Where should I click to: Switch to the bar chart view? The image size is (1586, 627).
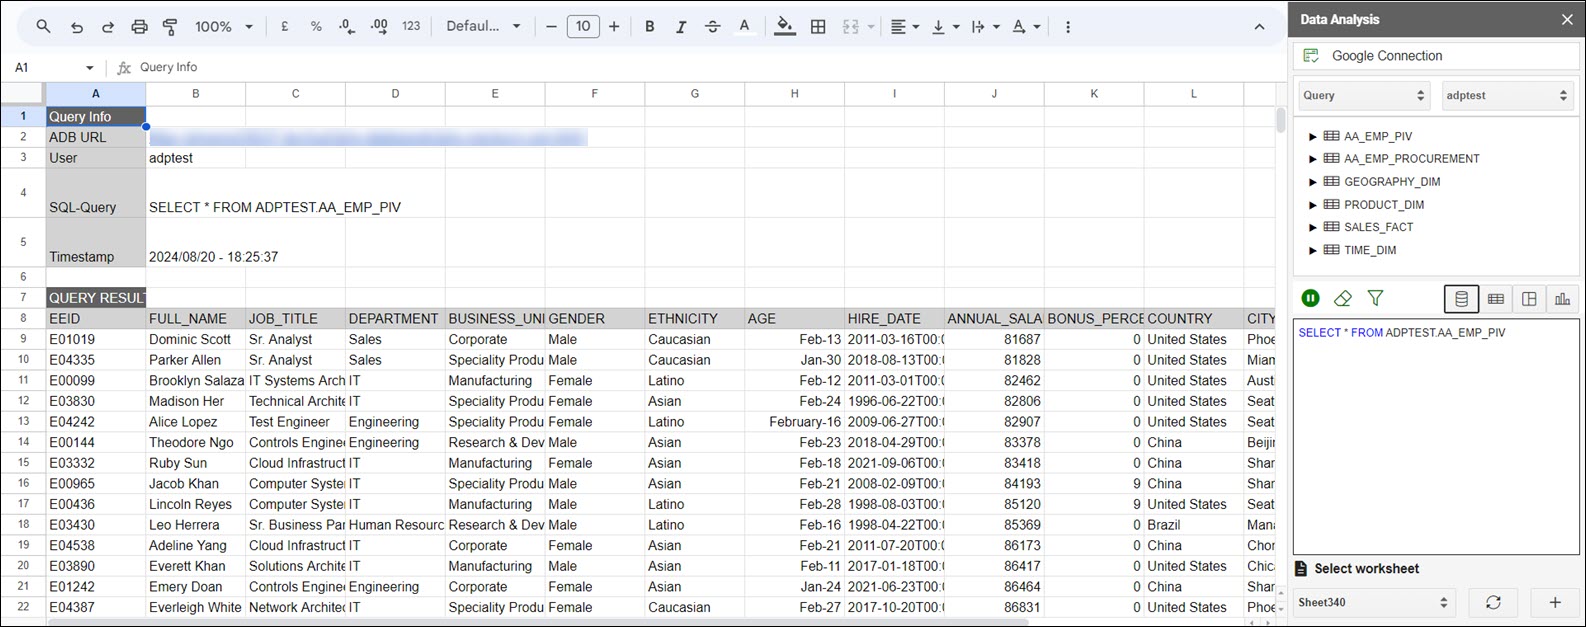pyautogui.click(x=1562, y=298)
